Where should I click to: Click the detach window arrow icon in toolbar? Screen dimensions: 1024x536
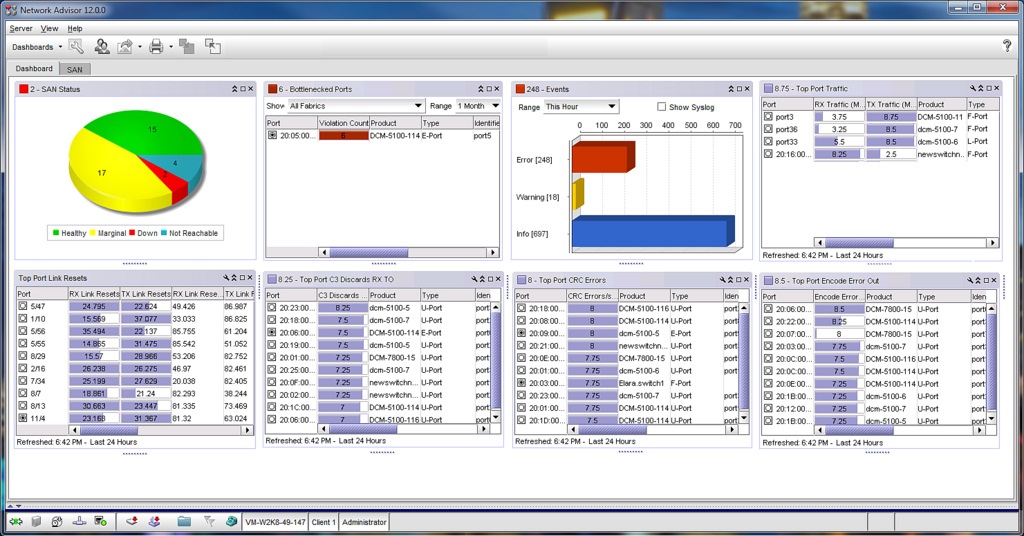click(x=212, y=46)
